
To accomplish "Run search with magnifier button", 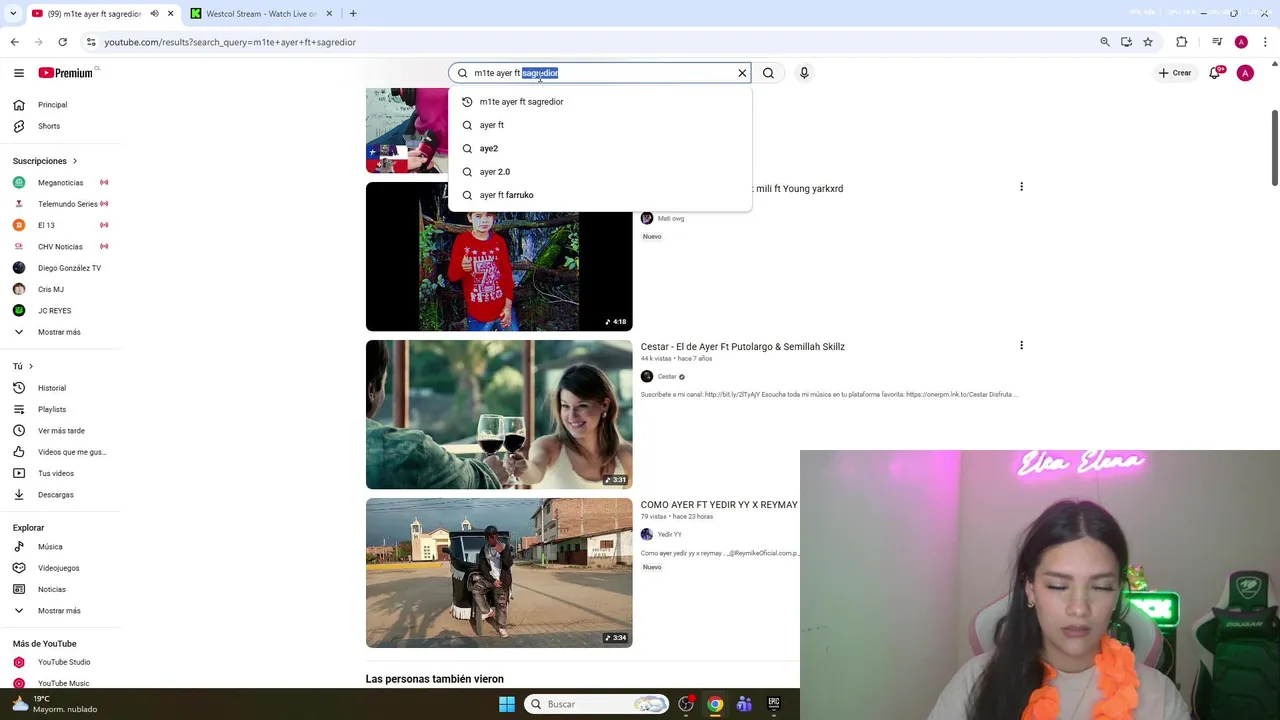I will 768,73.
